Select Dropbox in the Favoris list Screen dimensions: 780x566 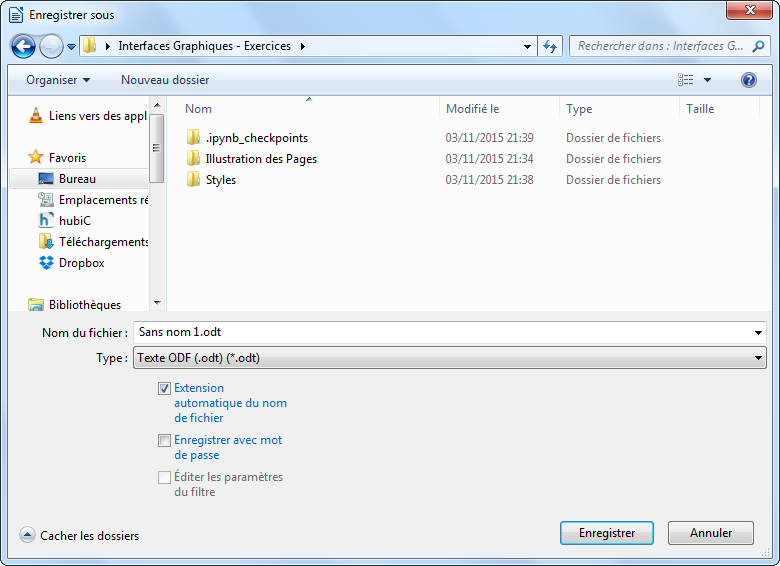pyautogui.click(x=81, y=263)
